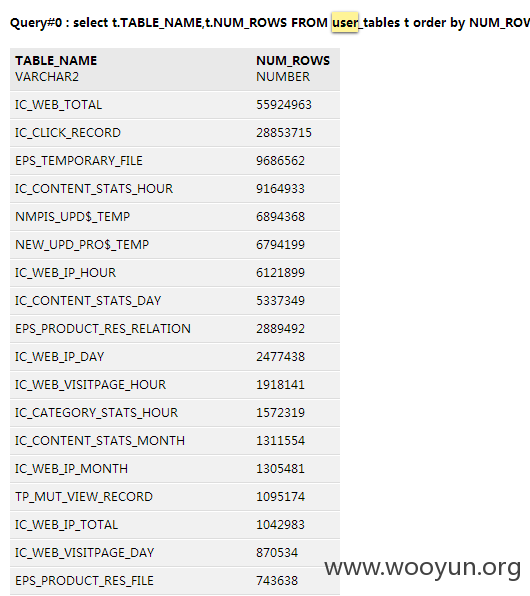This screenshot has width=530, height=596.
Task: Click the IC_WEB_VISITPAGE_HOUR cell
Action: click(x=90, y=385)
